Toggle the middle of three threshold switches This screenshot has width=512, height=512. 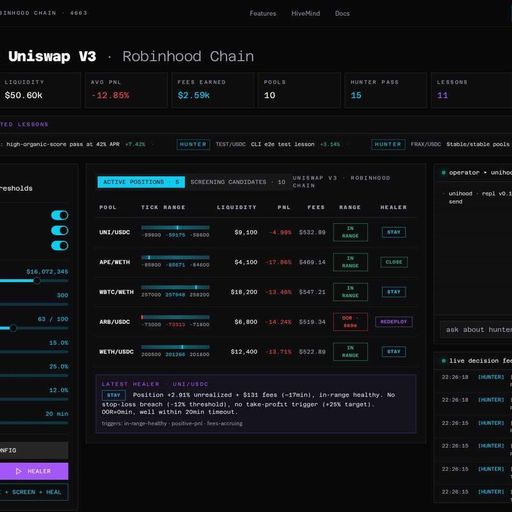pyautogui.click(x=60, y=231)
